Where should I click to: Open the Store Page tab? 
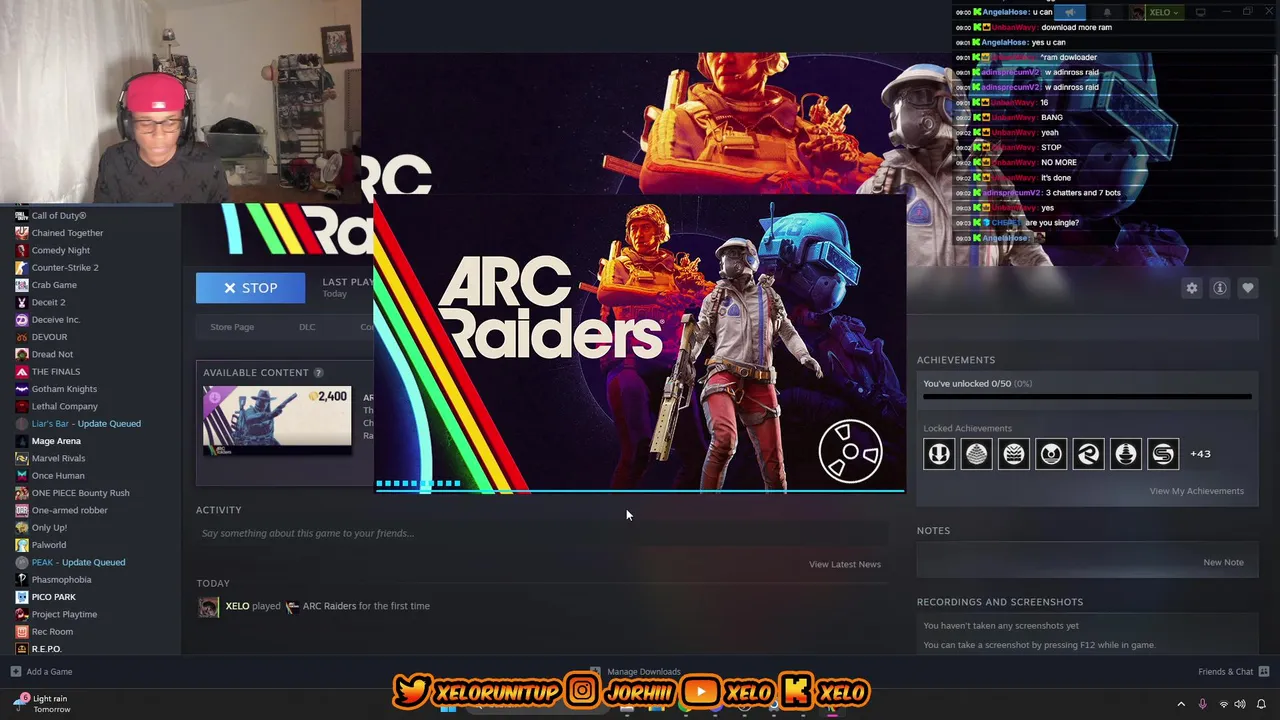[x=232, y=327]
